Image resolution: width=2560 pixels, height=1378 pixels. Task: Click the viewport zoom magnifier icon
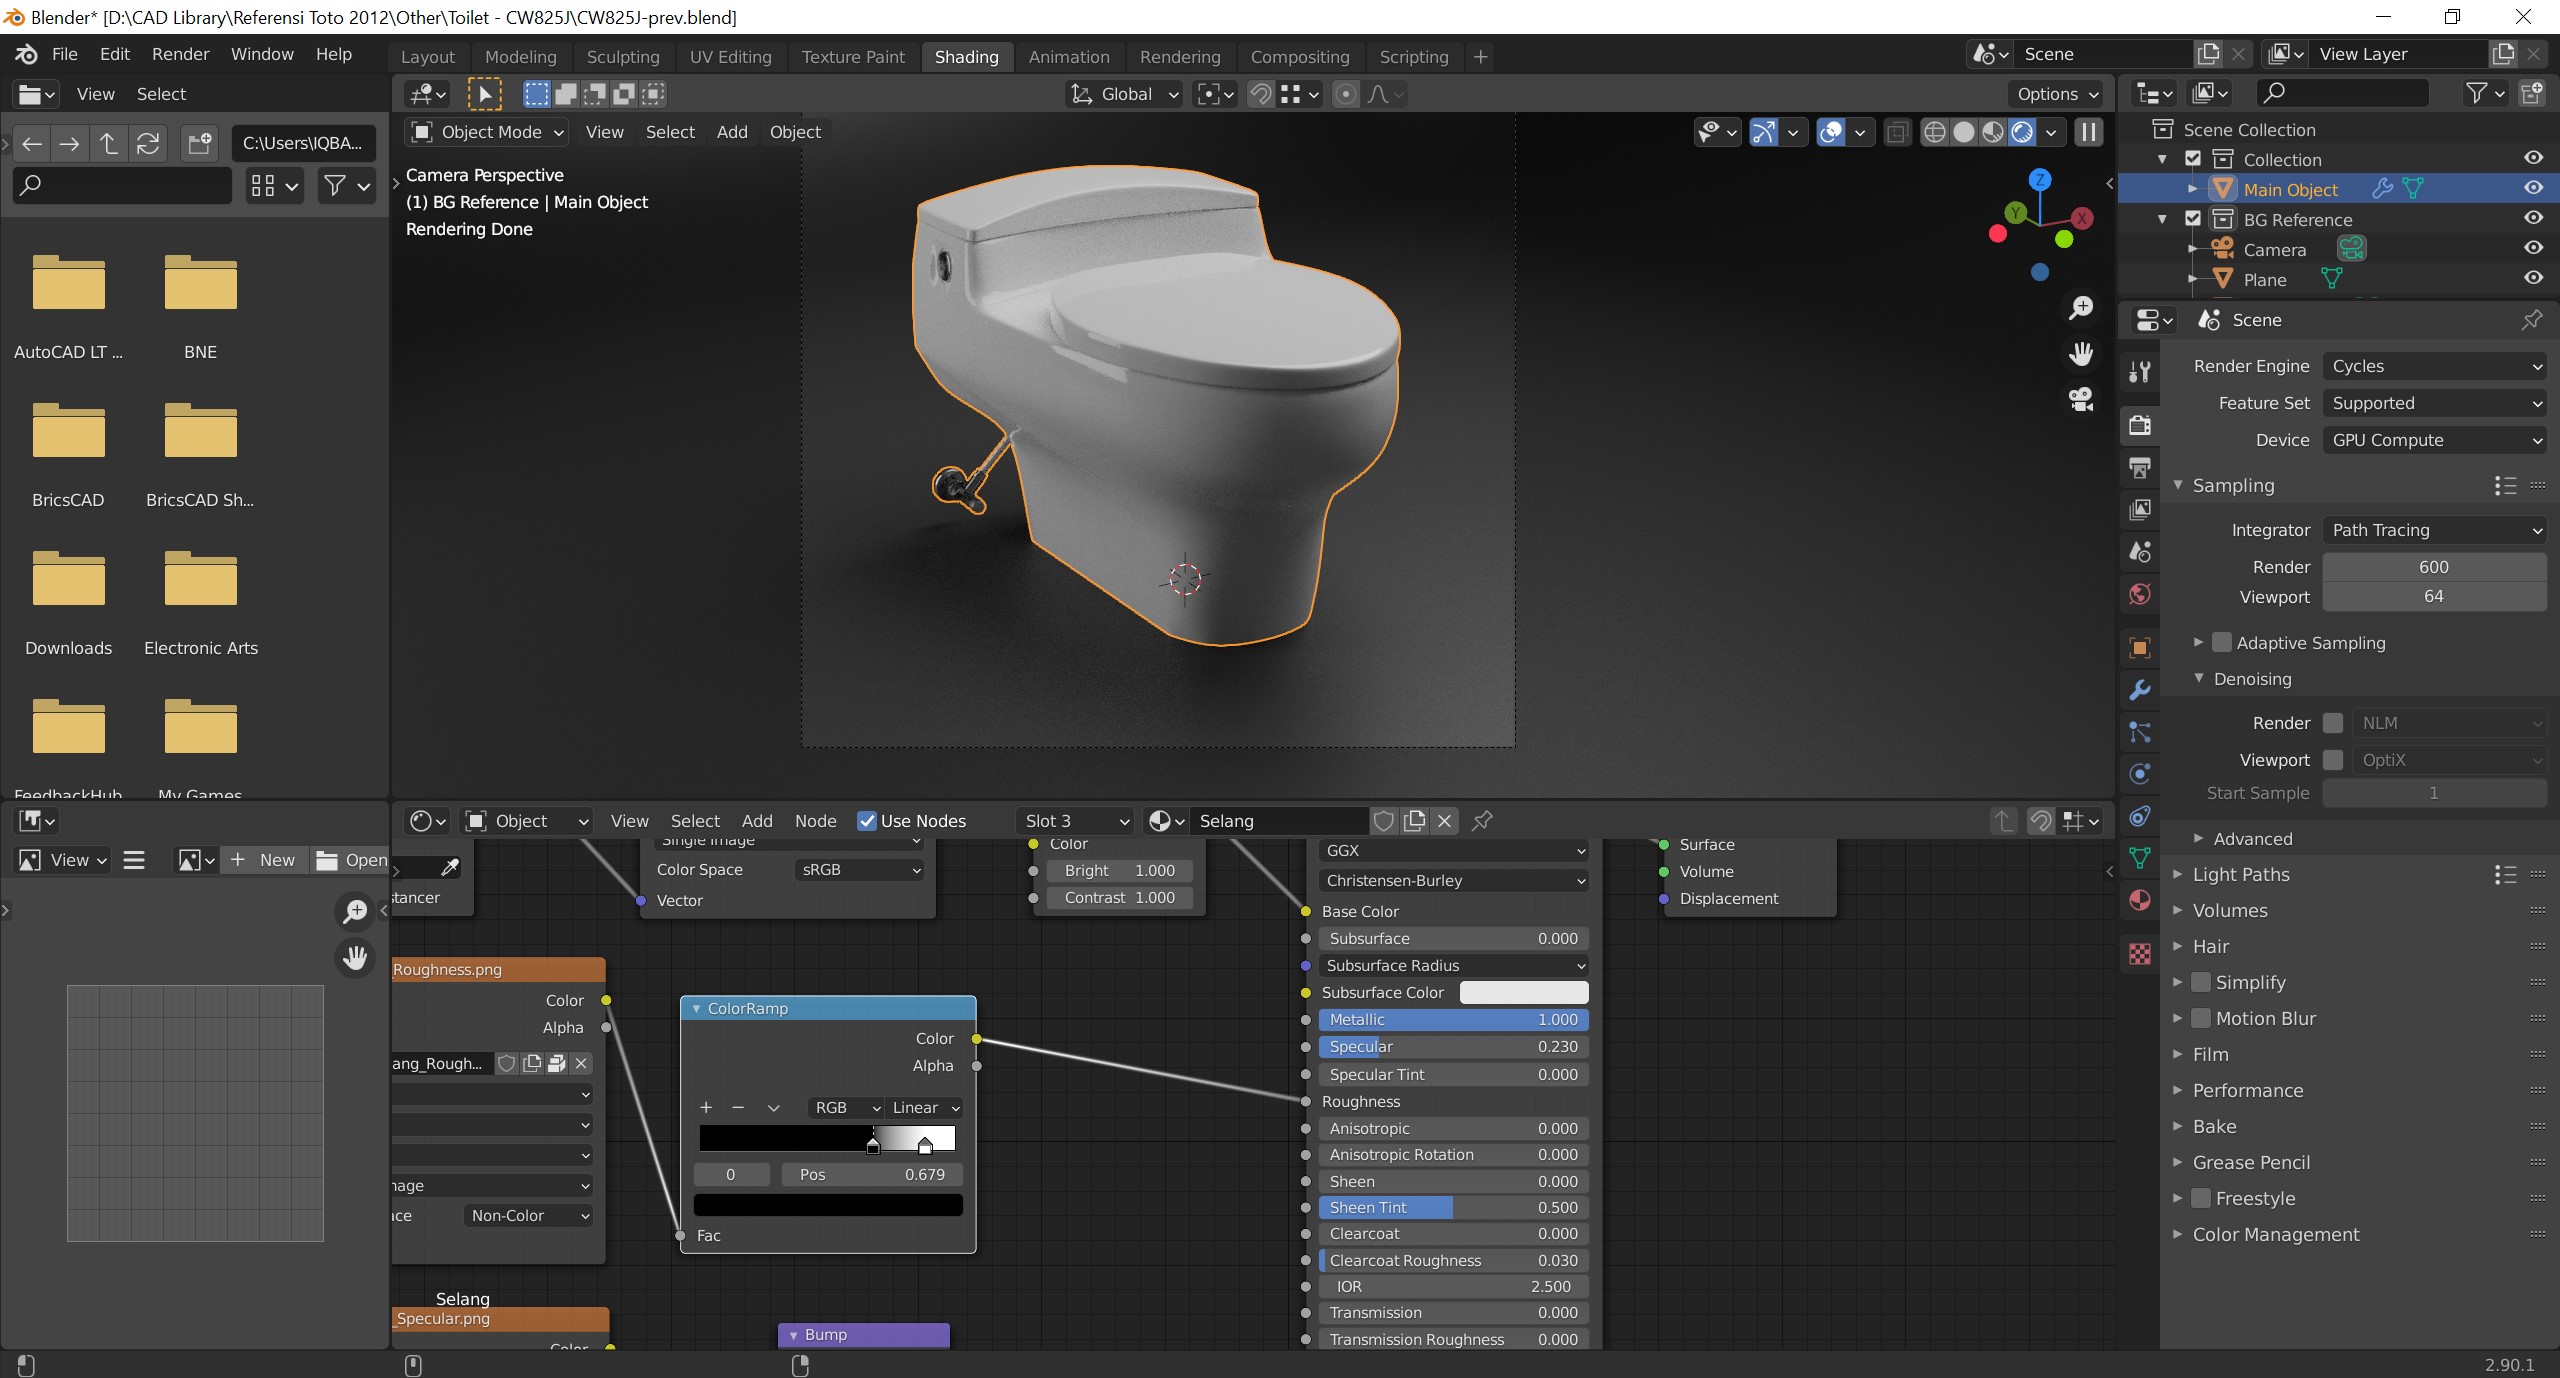pos(2081,308)
